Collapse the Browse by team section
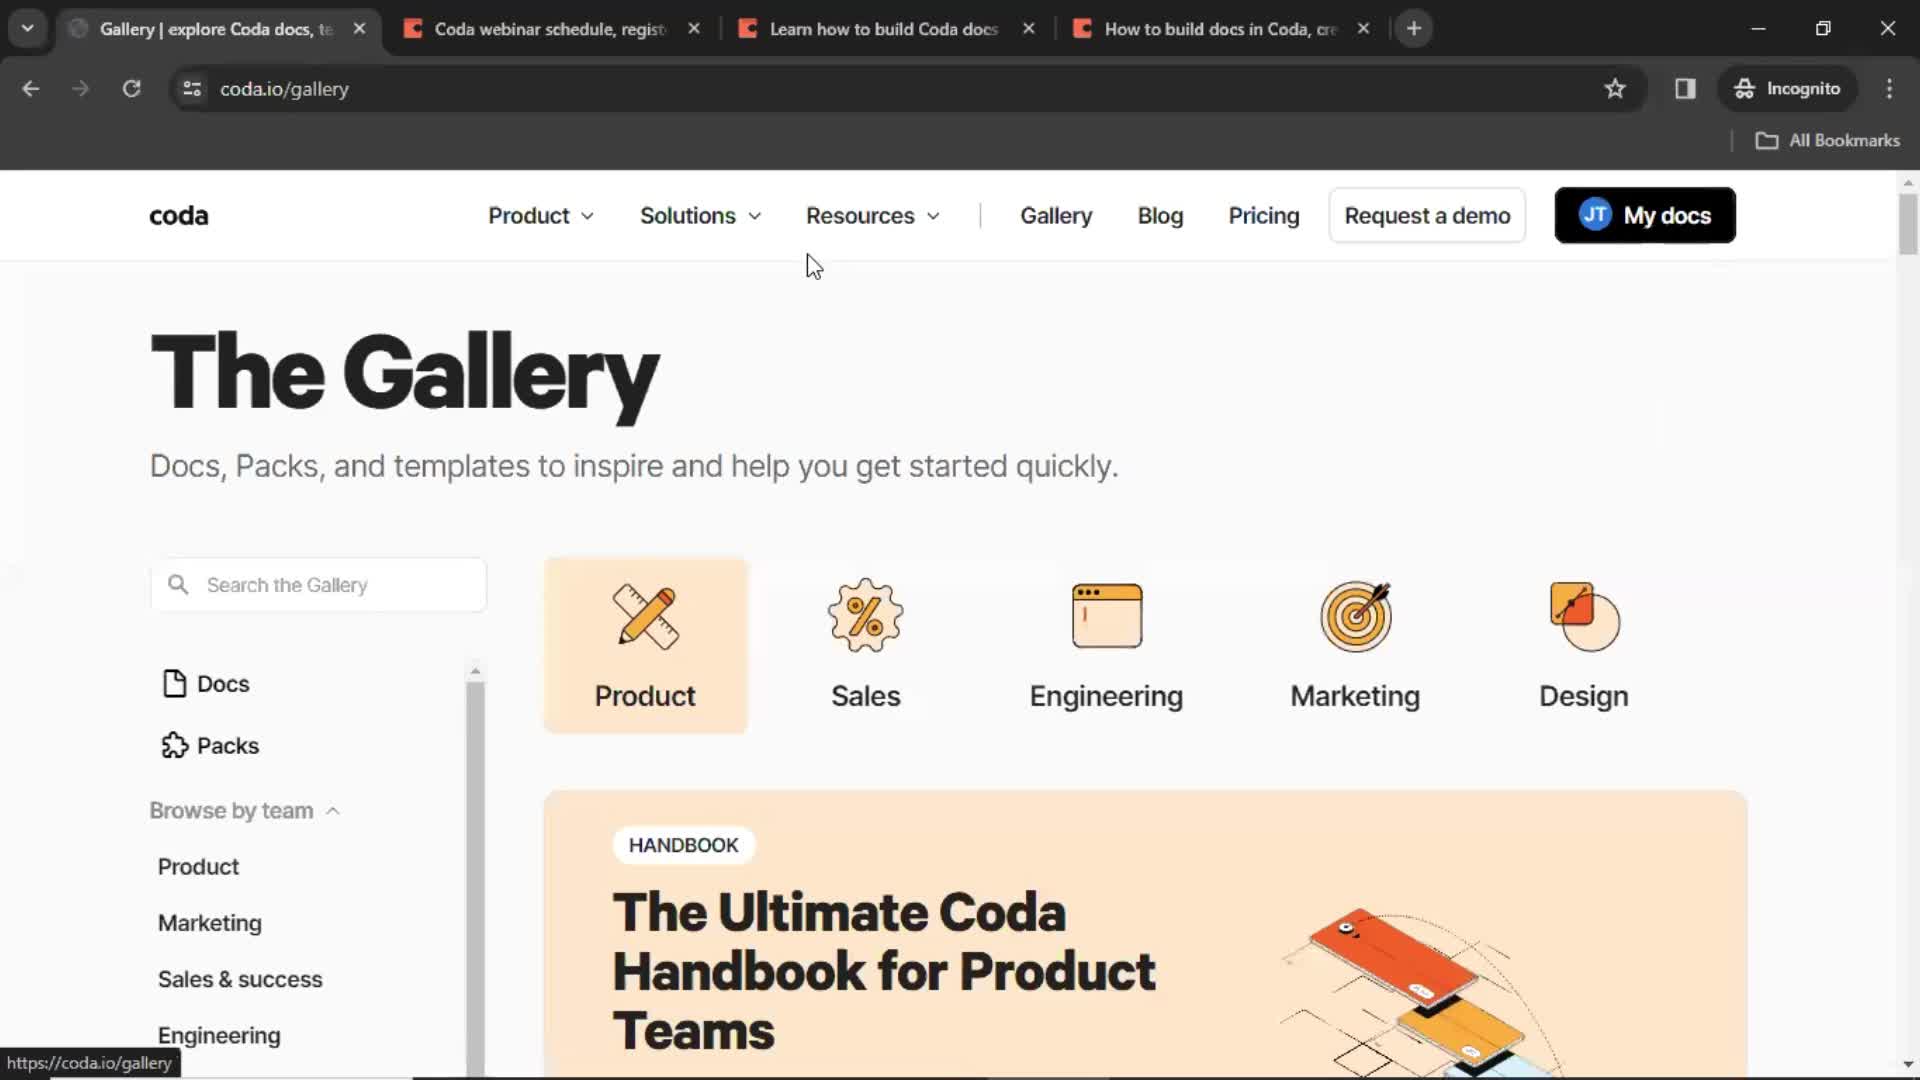This screenshot has height=1080, width=1920. [332, 810]
